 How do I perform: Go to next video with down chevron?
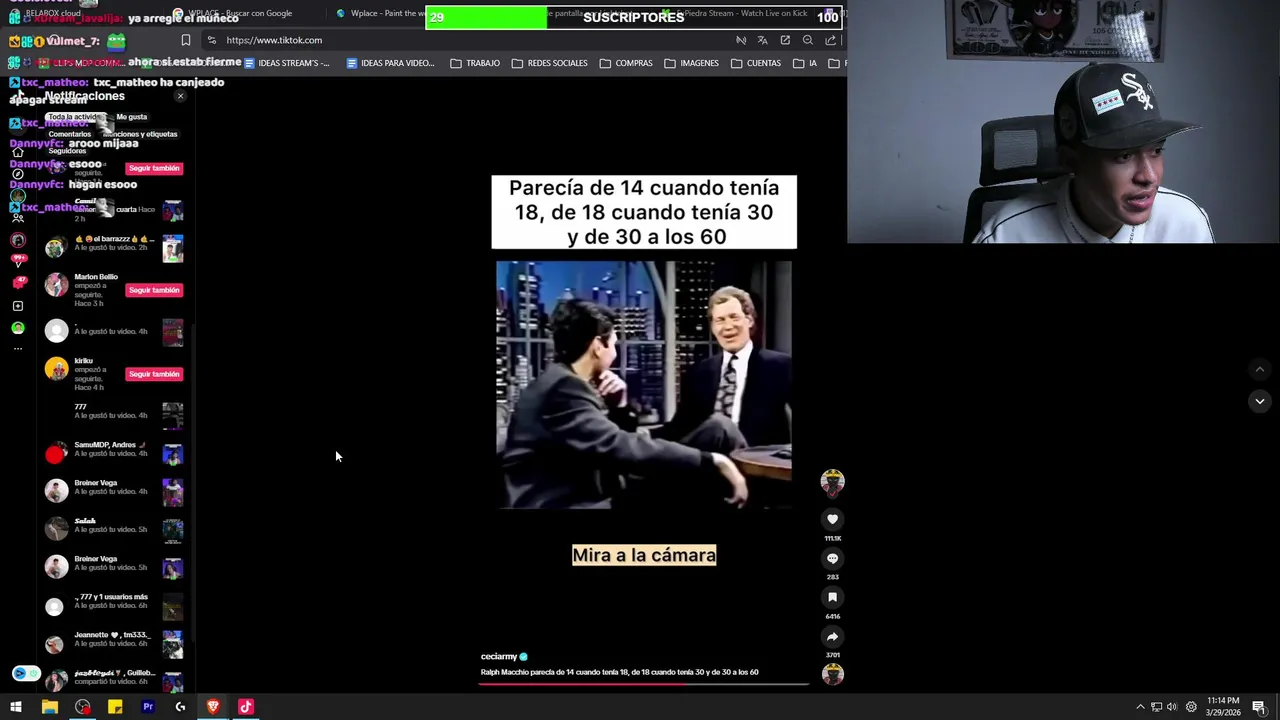click(x=1260, y=401)
